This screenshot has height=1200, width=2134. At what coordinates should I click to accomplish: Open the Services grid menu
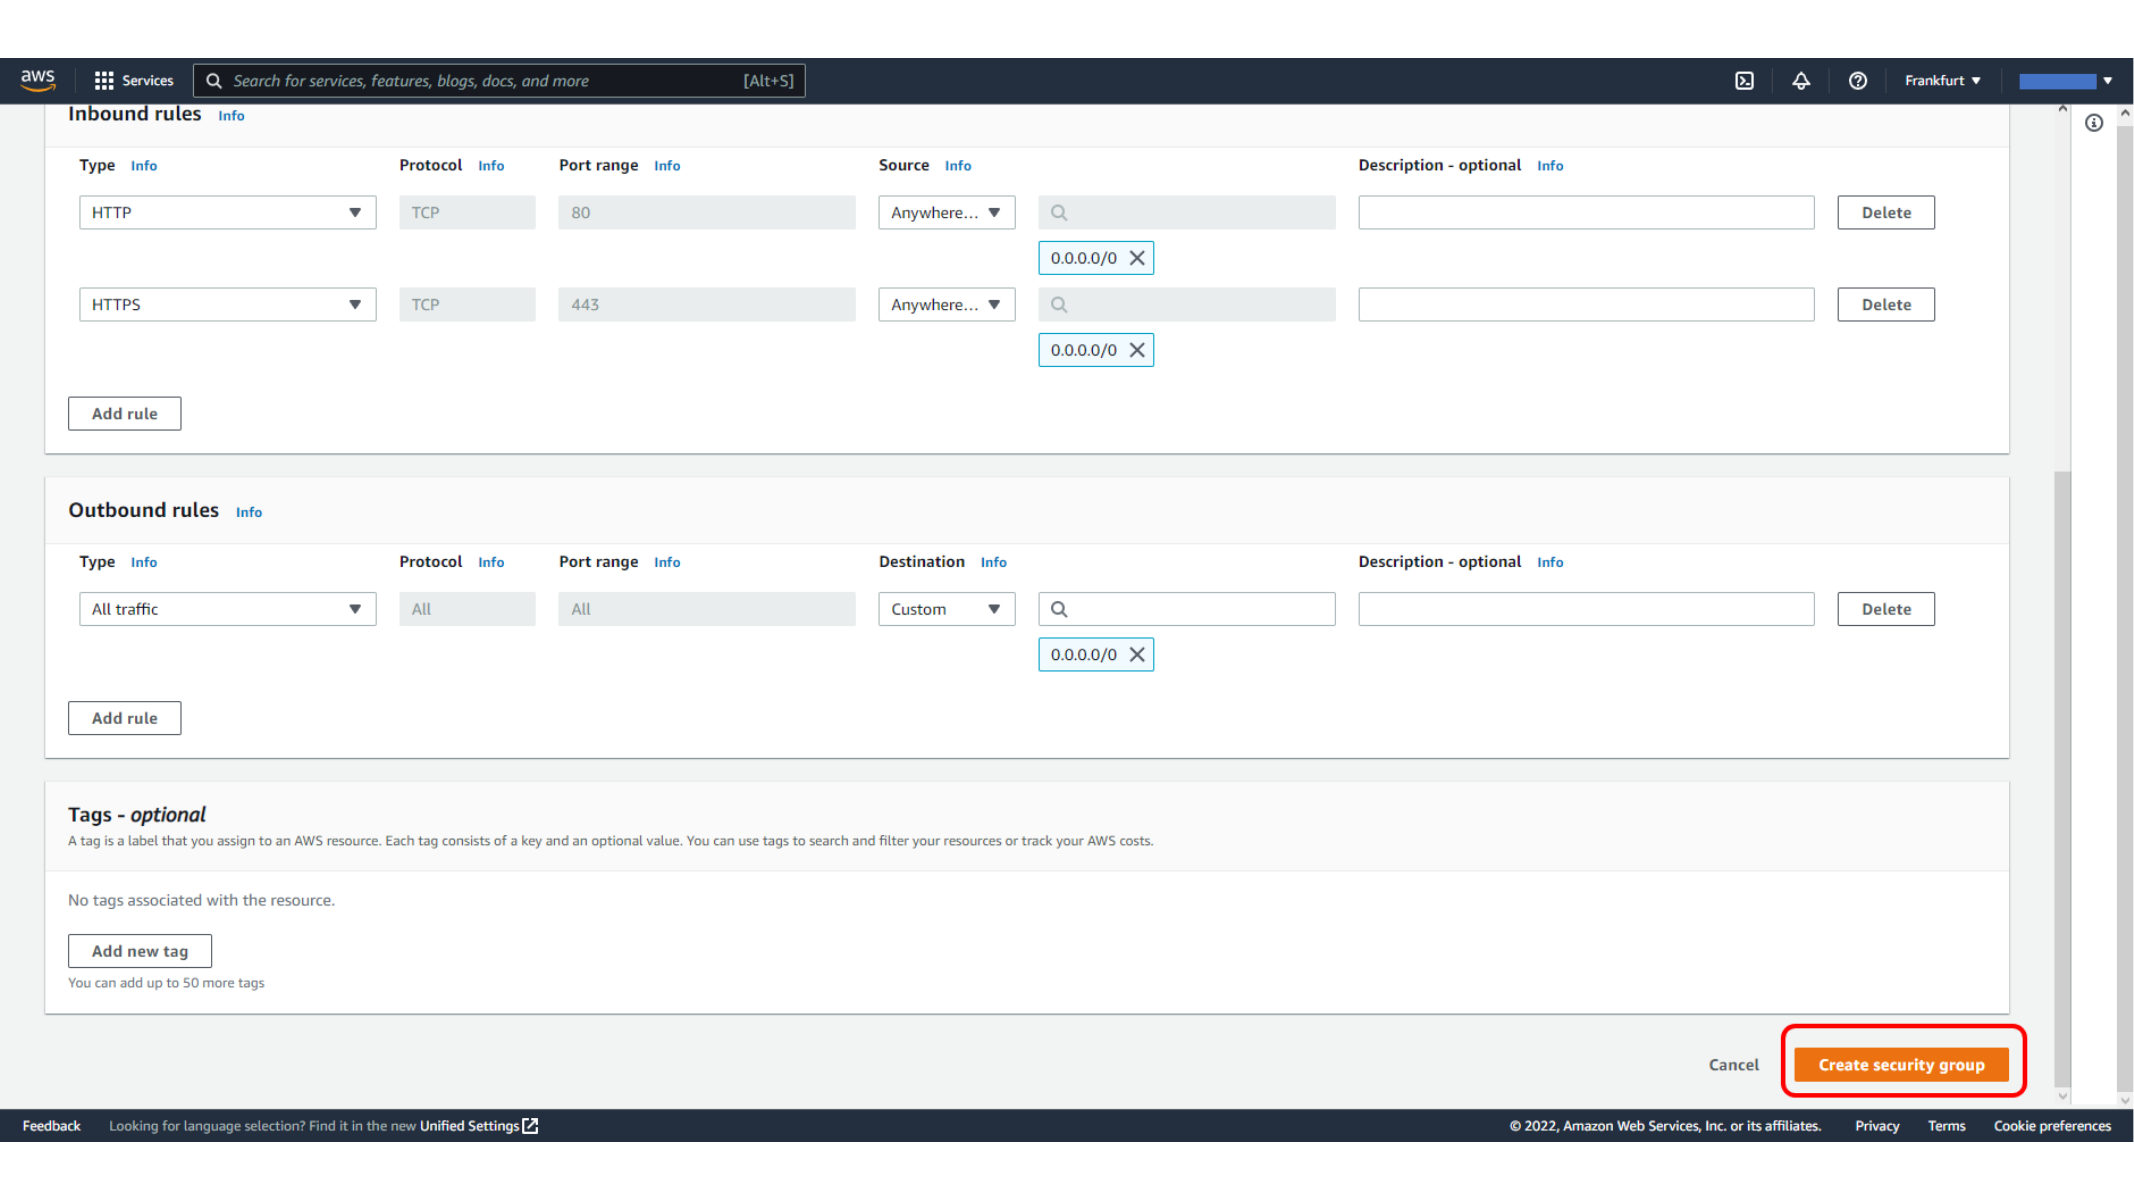point(134,80)
